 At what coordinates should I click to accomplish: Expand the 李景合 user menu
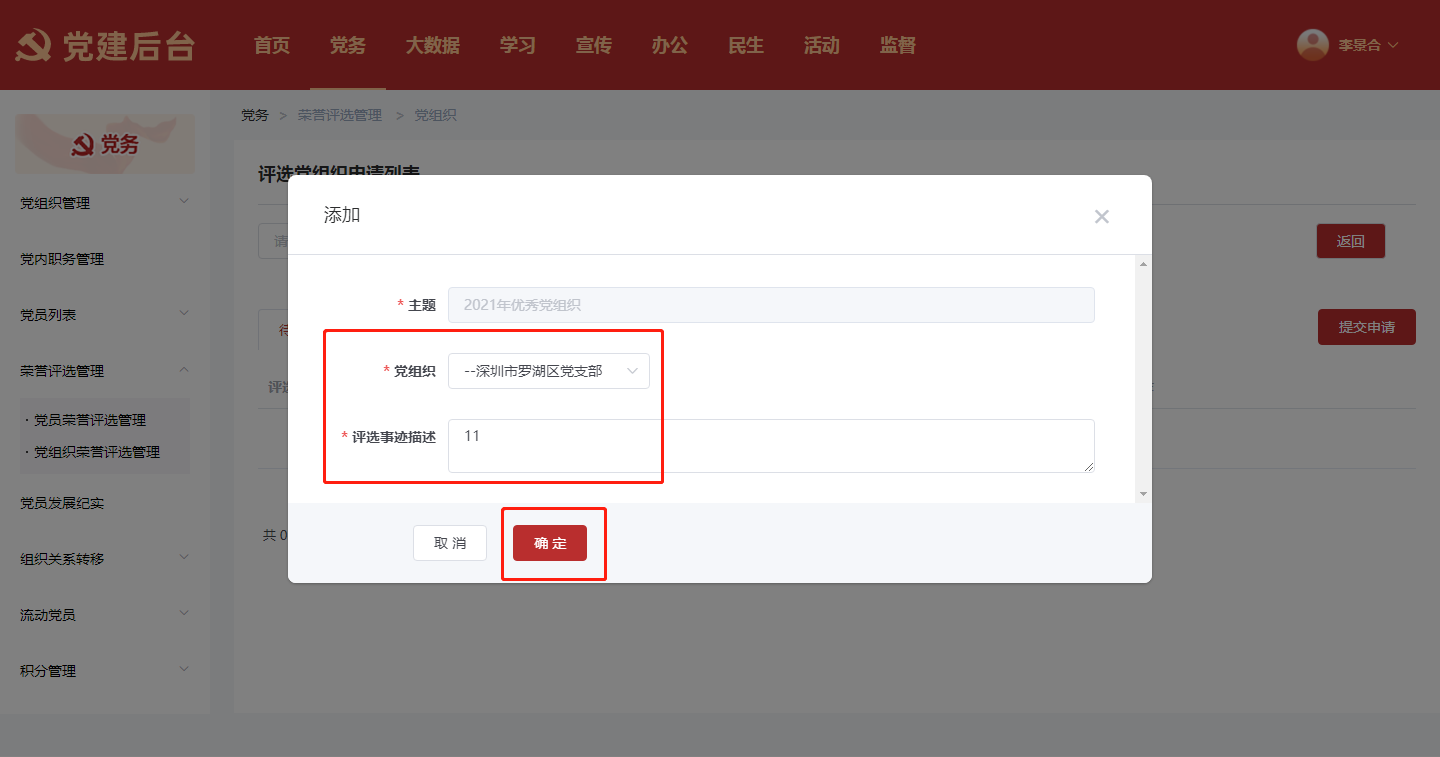1367,45
